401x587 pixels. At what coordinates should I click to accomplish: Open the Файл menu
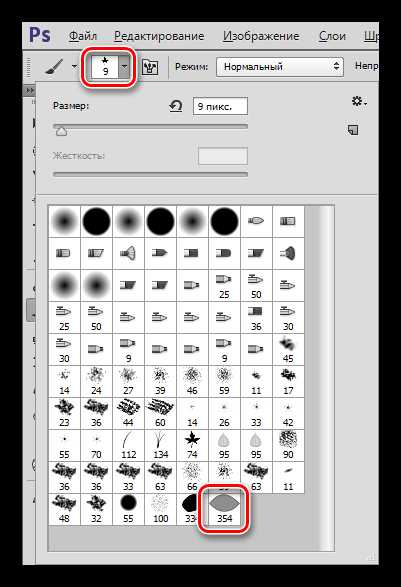click(x=83, y=36)
